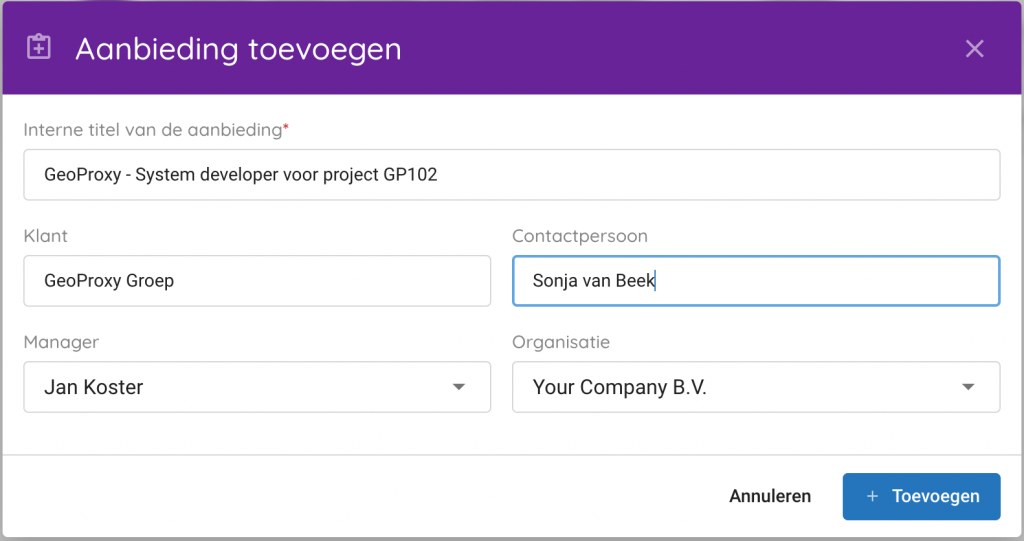Expand the Manager dropdown arrow
This screenshot has height=541, width=1024.
point(458,387)
